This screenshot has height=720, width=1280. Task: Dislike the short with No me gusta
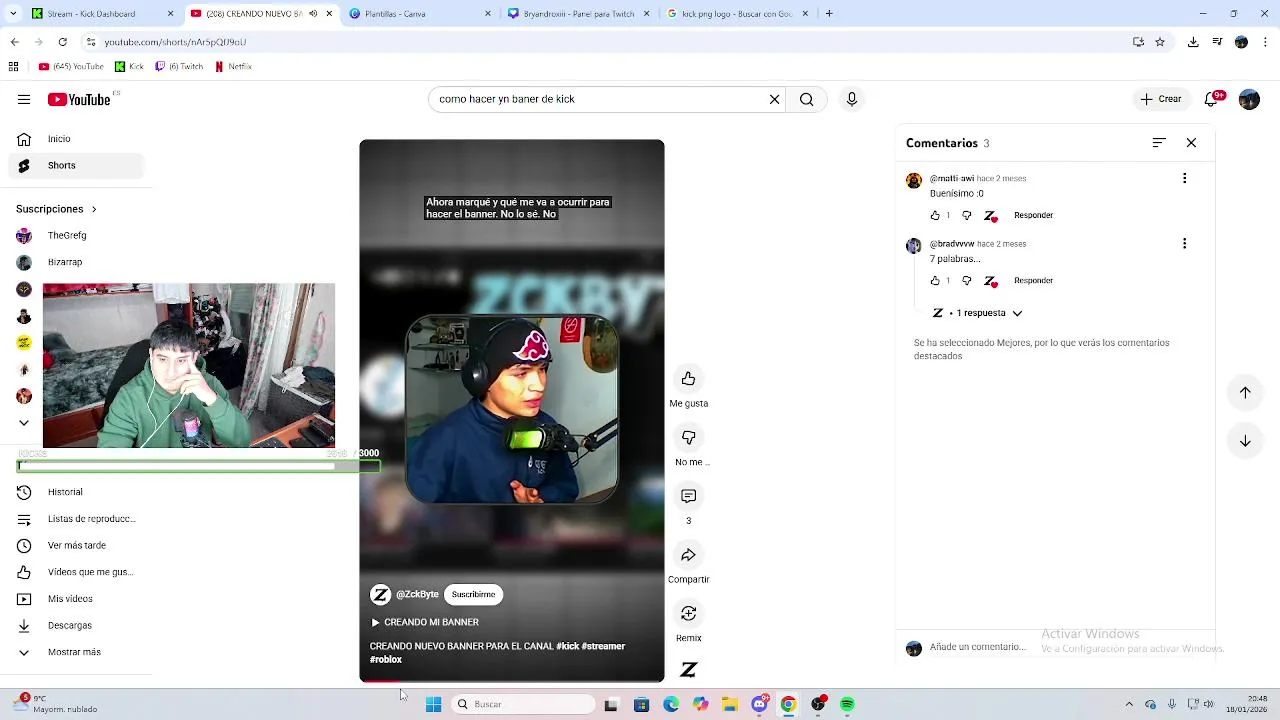(688, 437)
